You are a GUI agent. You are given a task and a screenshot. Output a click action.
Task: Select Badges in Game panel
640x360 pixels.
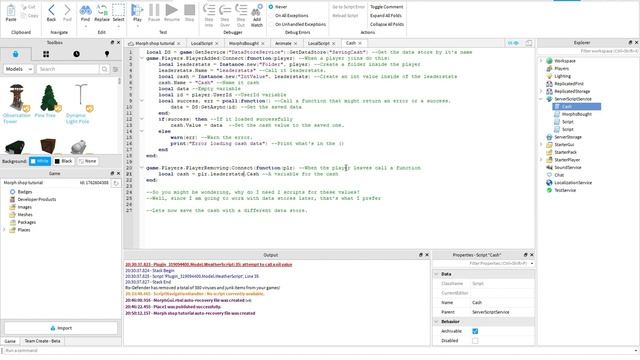point(24,192)
